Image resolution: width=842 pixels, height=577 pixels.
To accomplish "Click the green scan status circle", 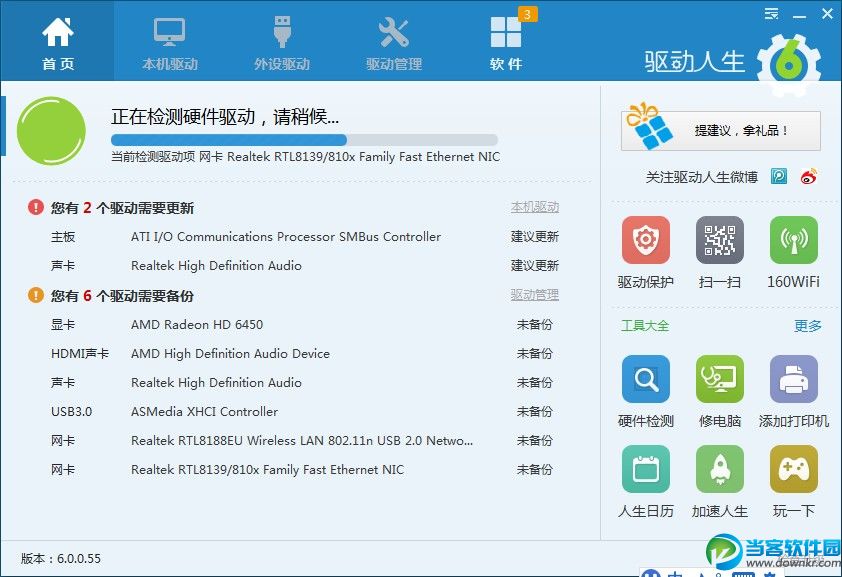I will point(51,130).
